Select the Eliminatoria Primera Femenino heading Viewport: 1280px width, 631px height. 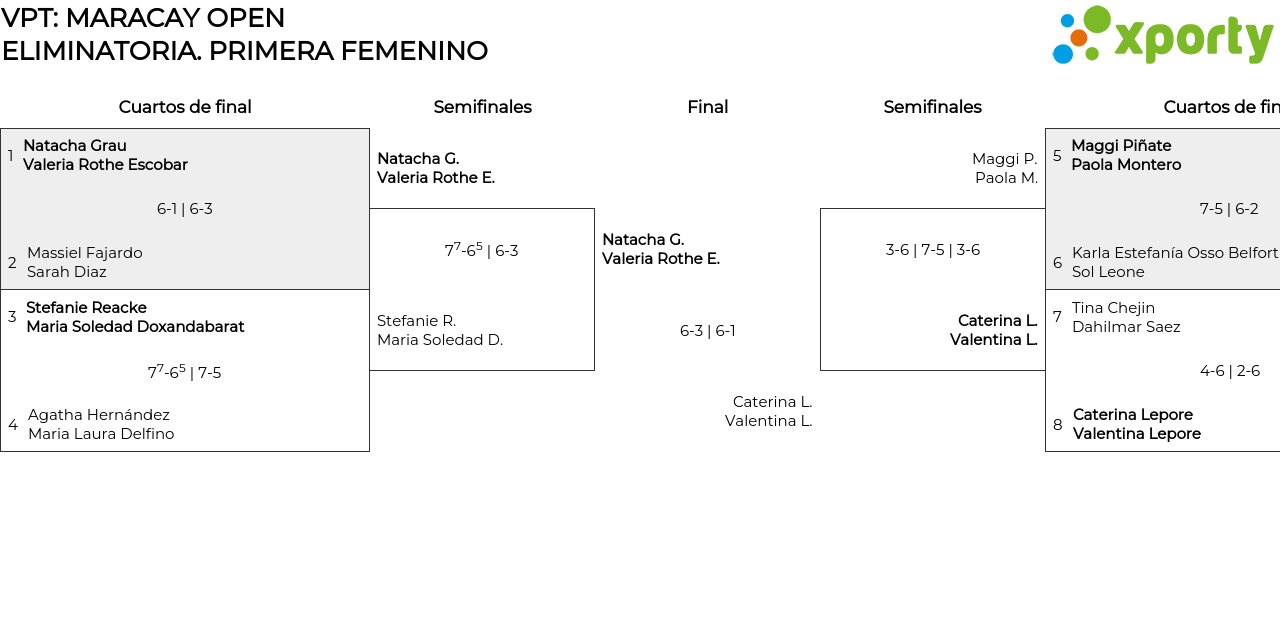pyautogui.click(x=245, y=51)
